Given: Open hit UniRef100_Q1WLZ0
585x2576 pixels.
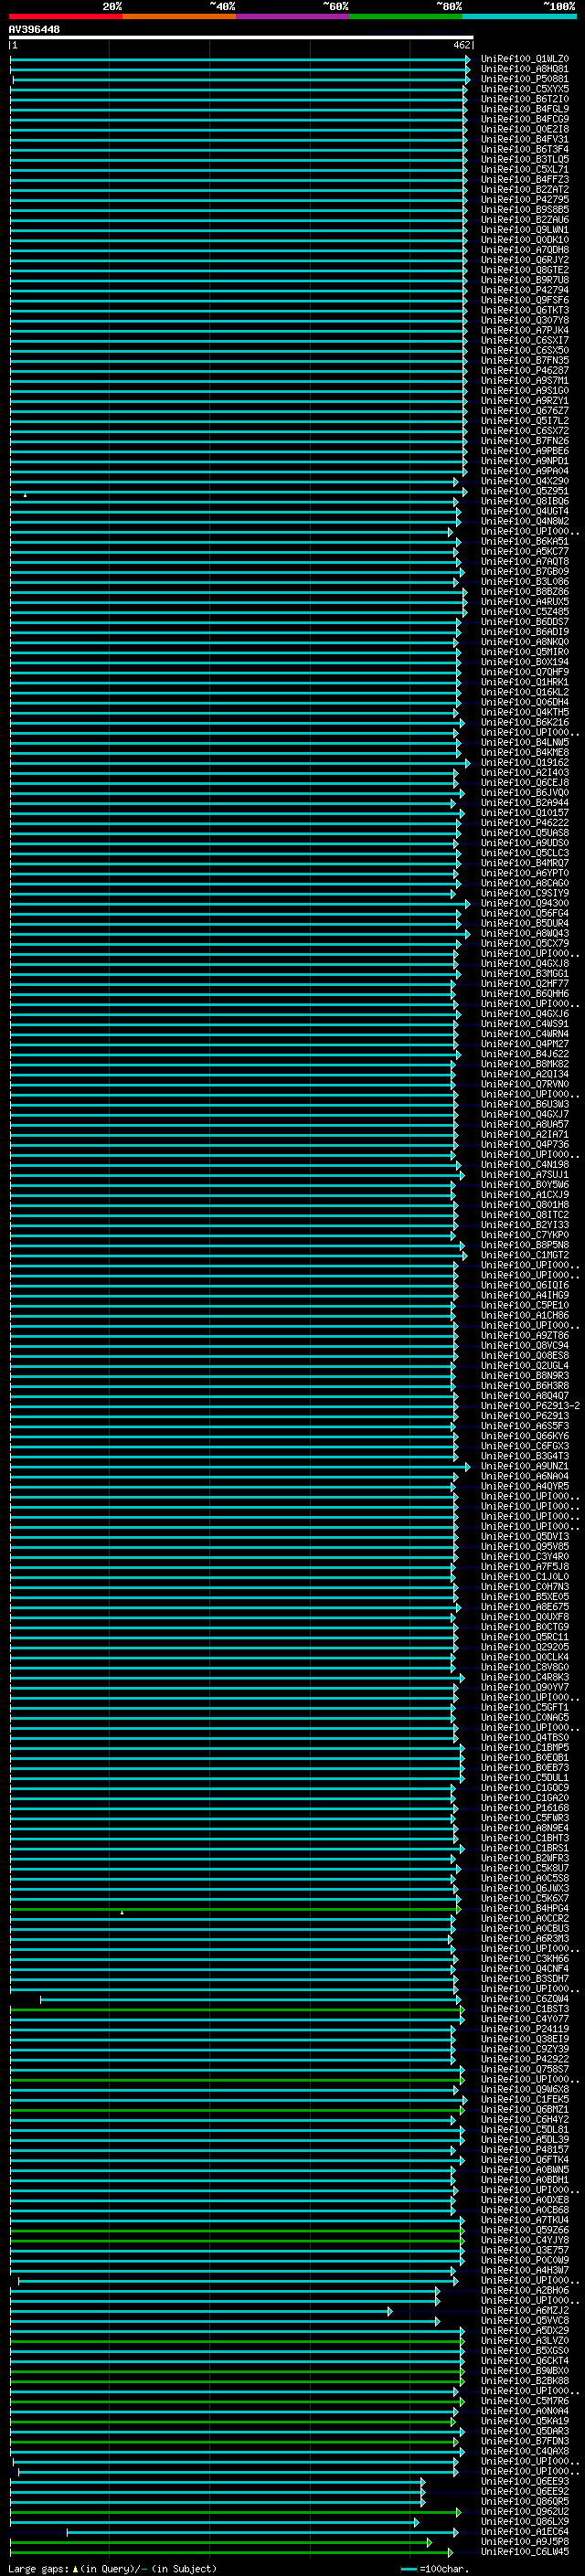Looking at the screenshot, I should click(525, 59).
